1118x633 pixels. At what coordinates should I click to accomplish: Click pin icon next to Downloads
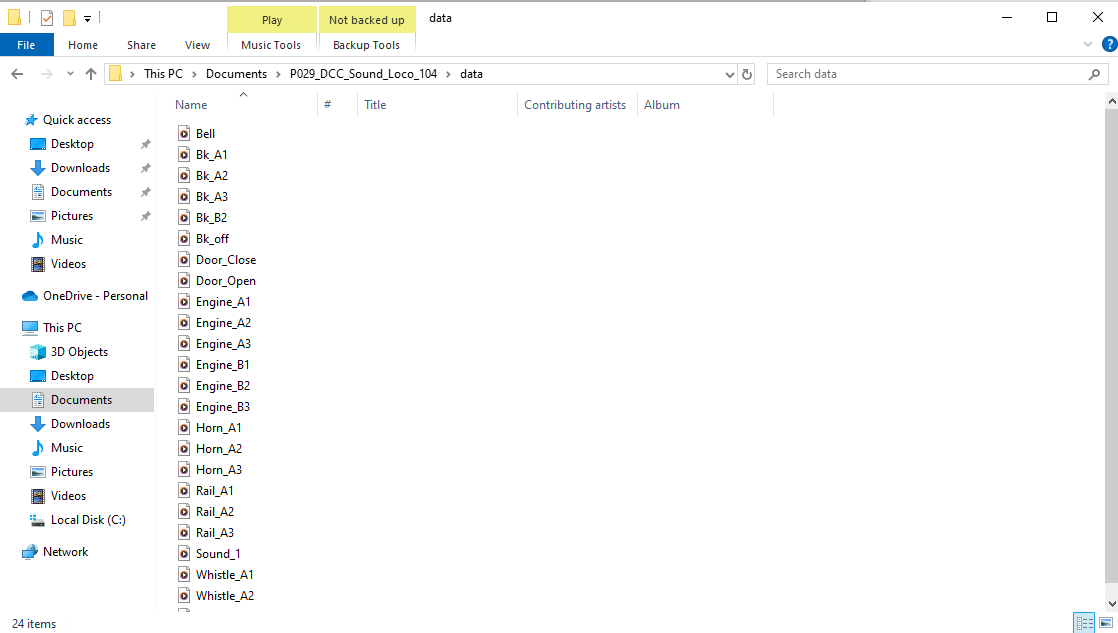[145, 168]
